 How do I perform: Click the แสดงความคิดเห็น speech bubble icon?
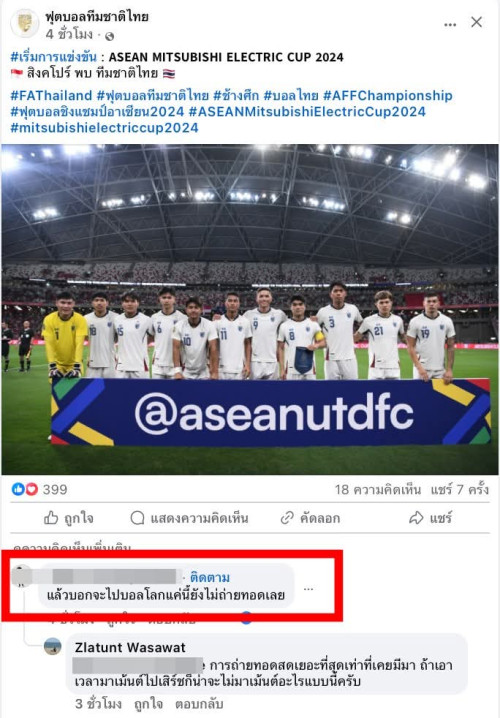click(137, 518)
